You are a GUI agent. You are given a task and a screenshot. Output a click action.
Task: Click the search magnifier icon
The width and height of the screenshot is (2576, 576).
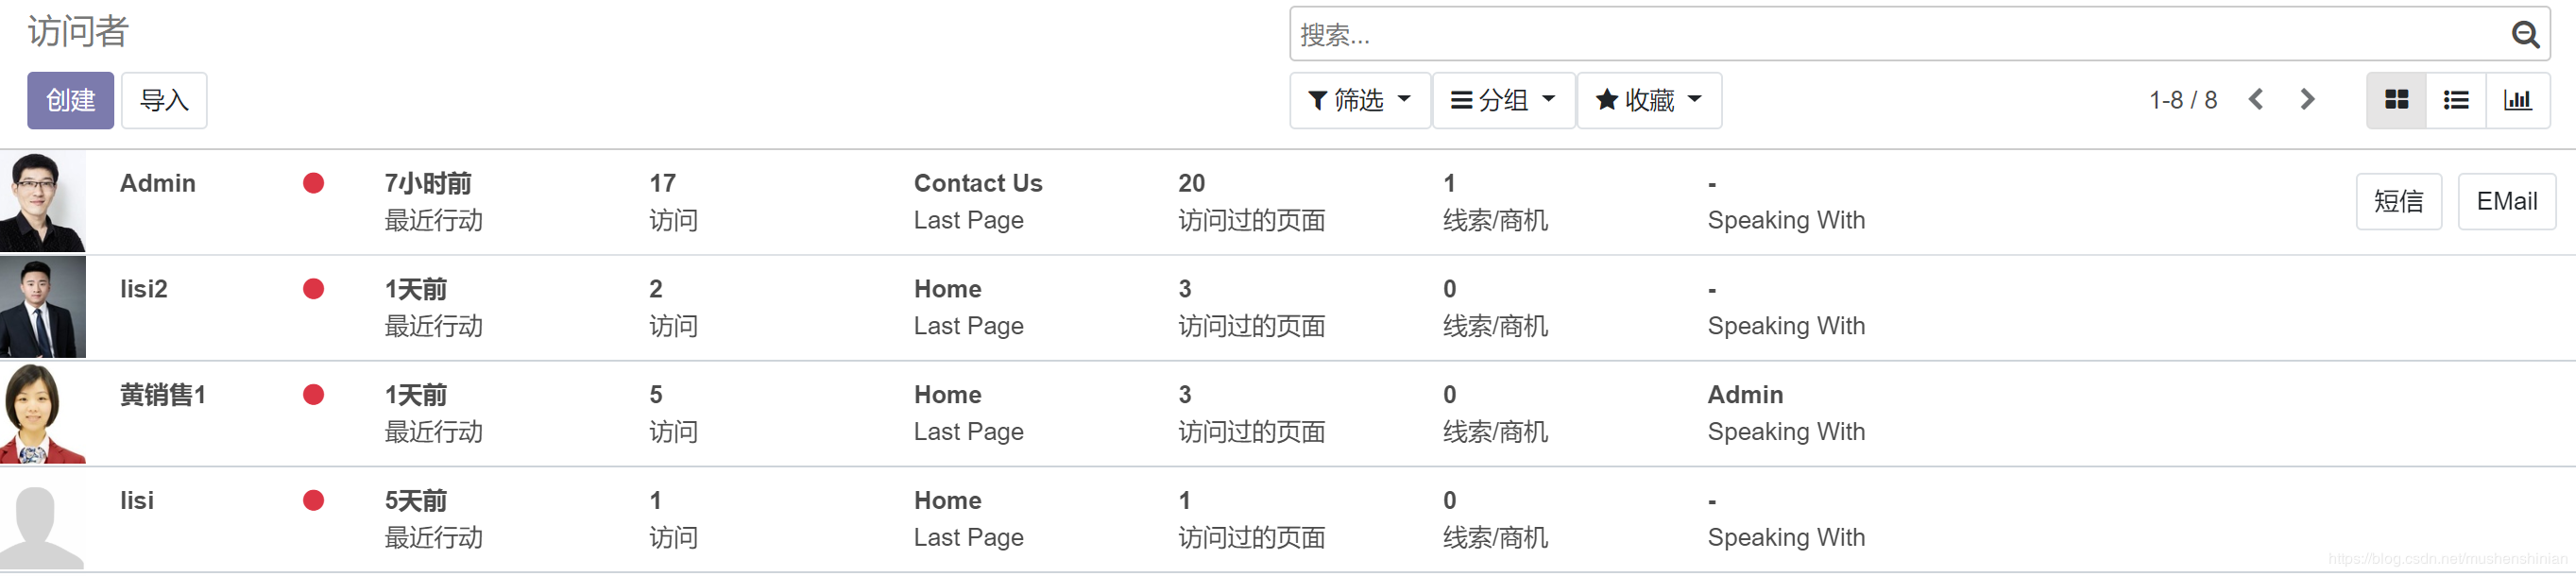tap(2524, 35)
